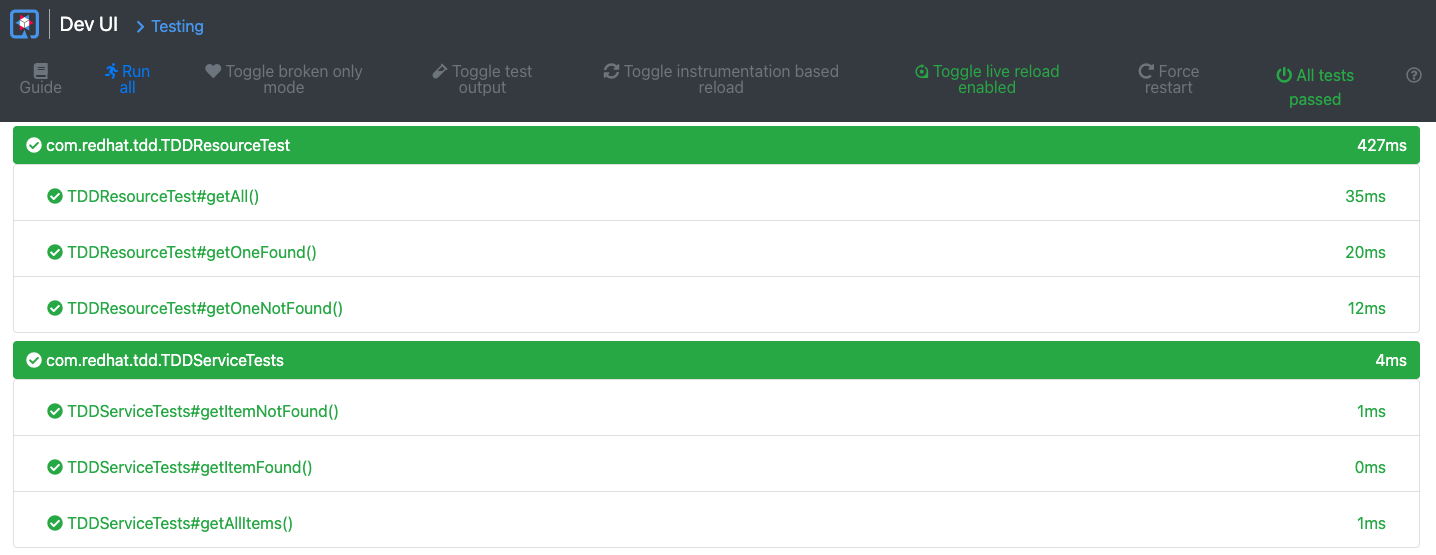Click check icon of TDDResourceTest class header
The width and height of the screenshot is (1436, 555).
pos(34,145)
